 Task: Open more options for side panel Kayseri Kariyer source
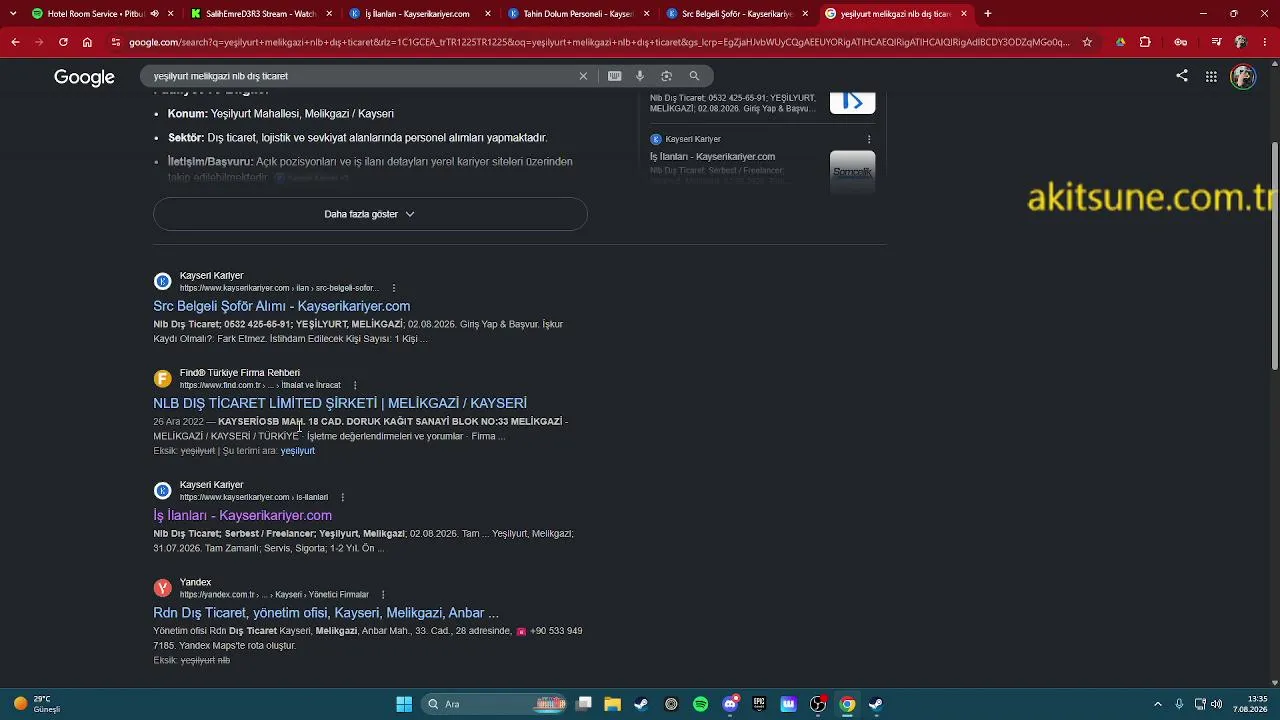tap(869, 139)
